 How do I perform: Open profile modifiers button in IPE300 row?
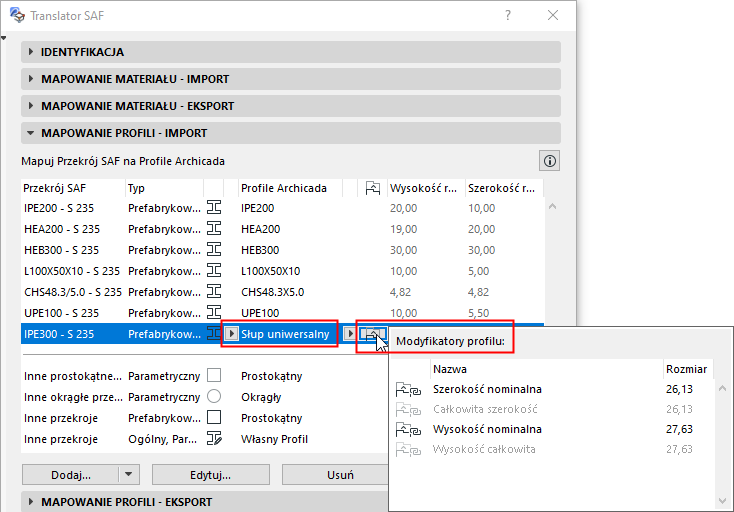click(x=373, y=334)
